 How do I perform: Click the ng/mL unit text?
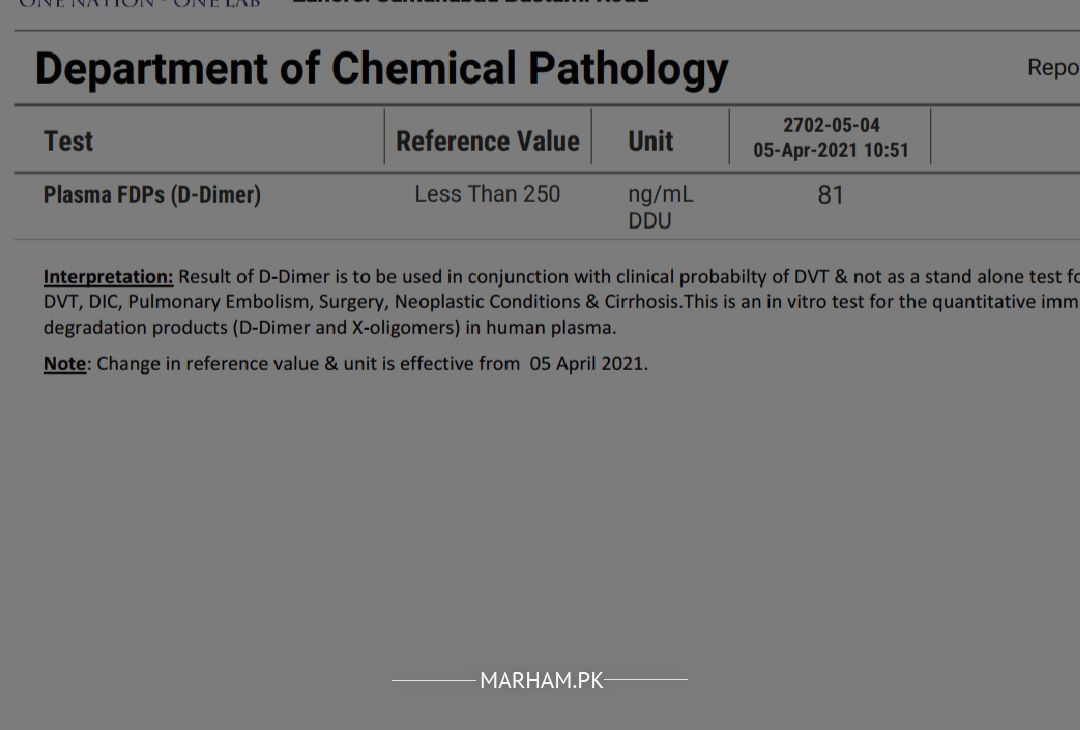click(661, 196)
